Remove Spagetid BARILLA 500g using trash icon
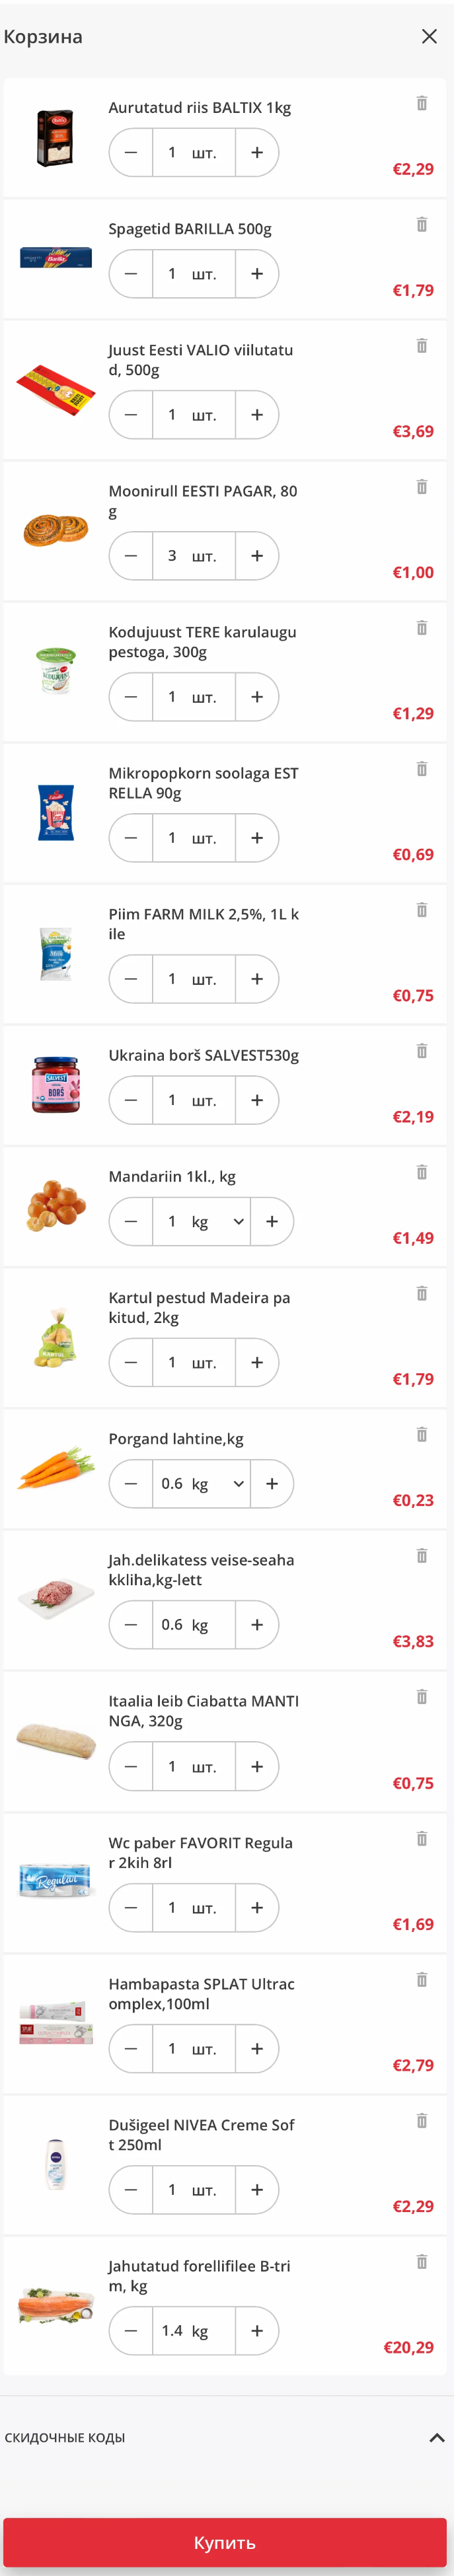This screenshot has height=2576, width=454. pos(421,224)
